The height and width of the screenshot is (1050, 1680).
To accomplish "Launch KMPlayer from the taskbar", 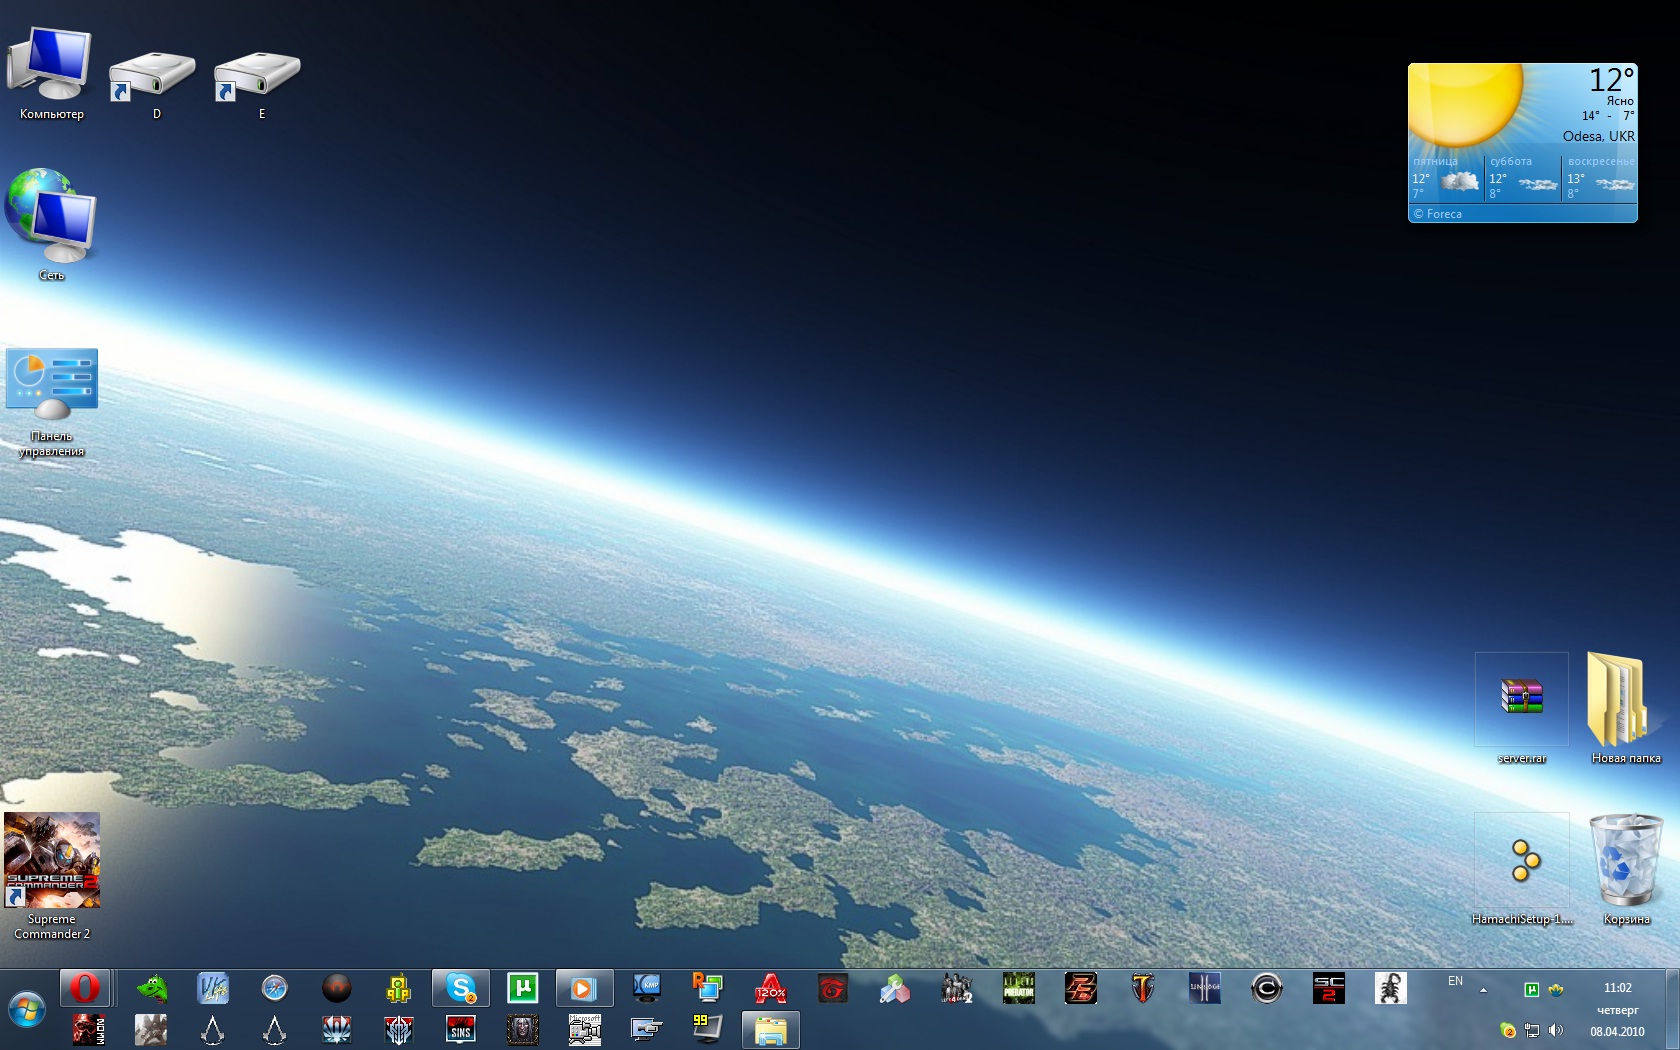I will (647, 988).
